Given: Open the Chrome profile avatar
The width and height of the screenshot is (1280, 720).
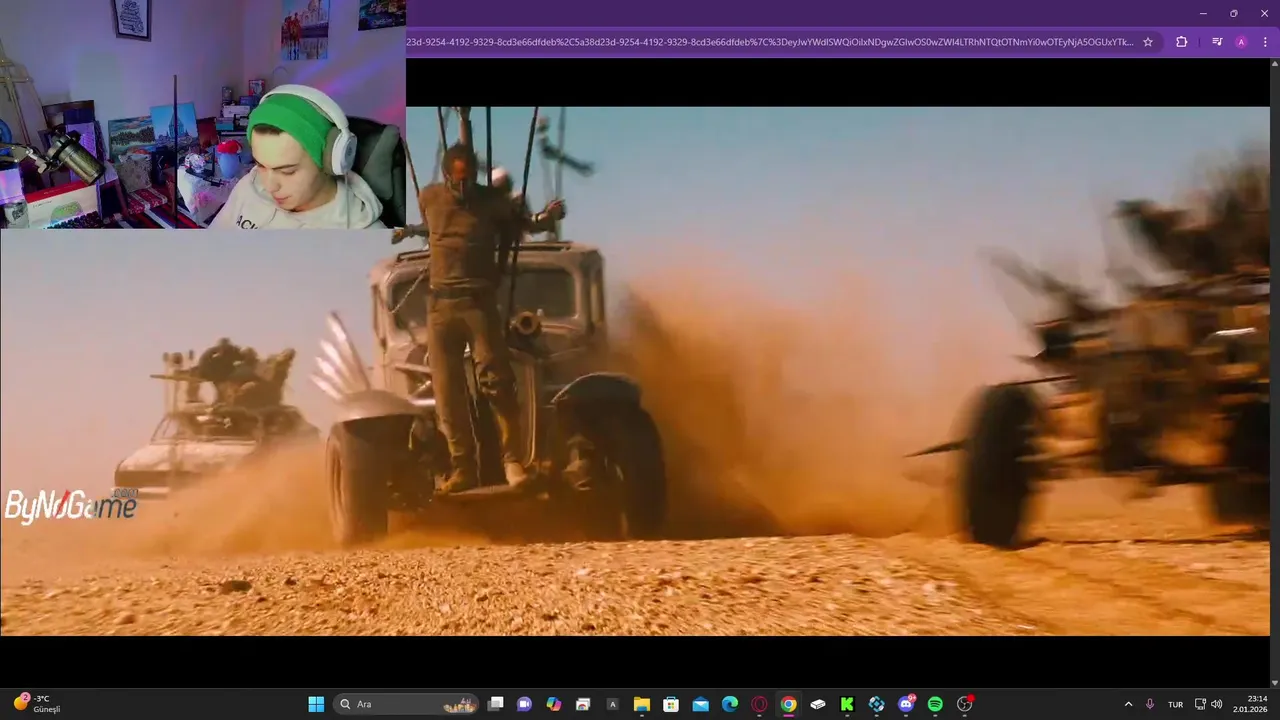Looking at the screenshot, I should [1241, 42].
